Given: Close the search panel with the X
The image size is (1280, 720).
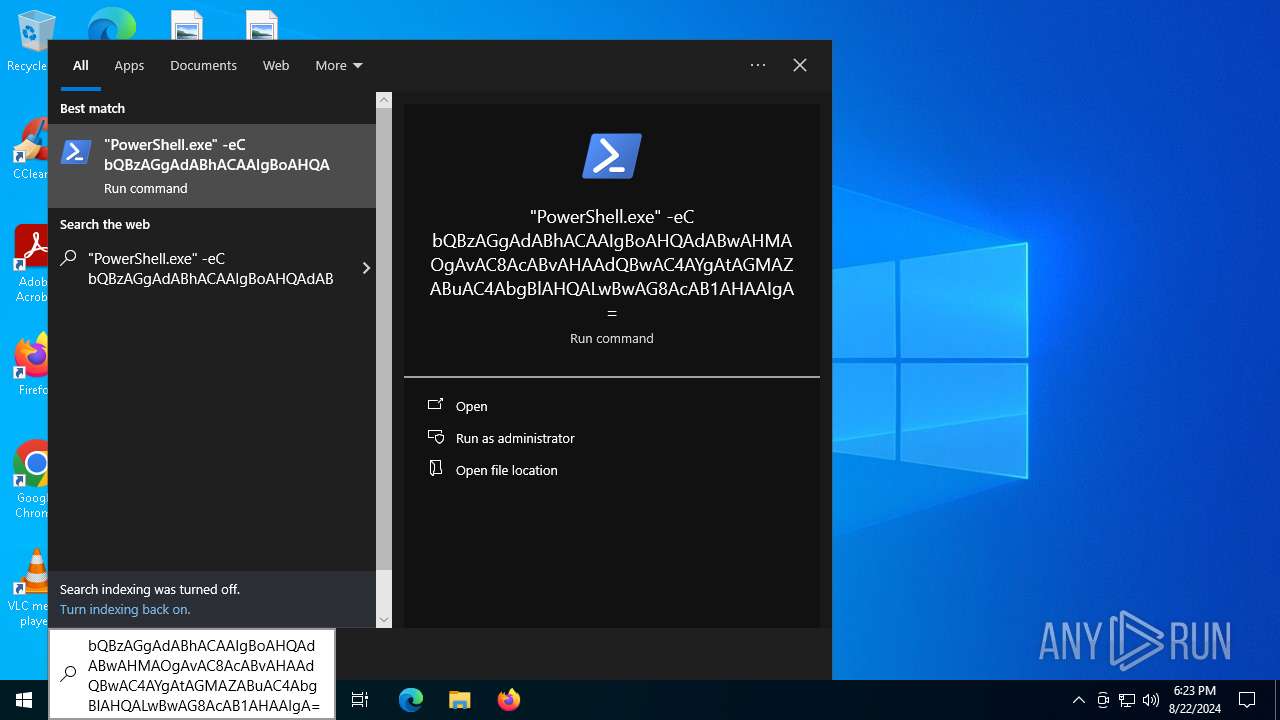Looking at the screenshot, I should coord(800,65).
